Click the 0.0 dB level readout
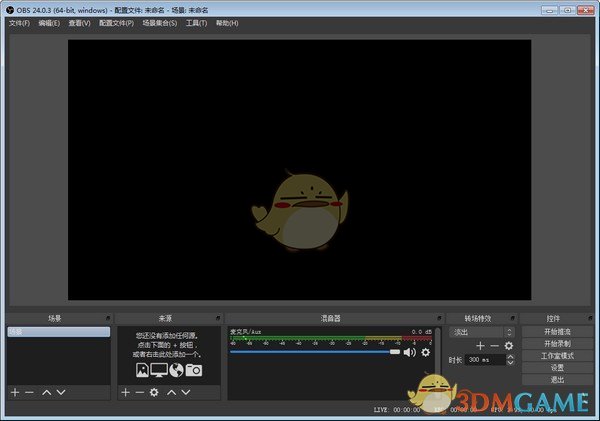This screenshot has width=600, height=421. [x=422, y=332]
